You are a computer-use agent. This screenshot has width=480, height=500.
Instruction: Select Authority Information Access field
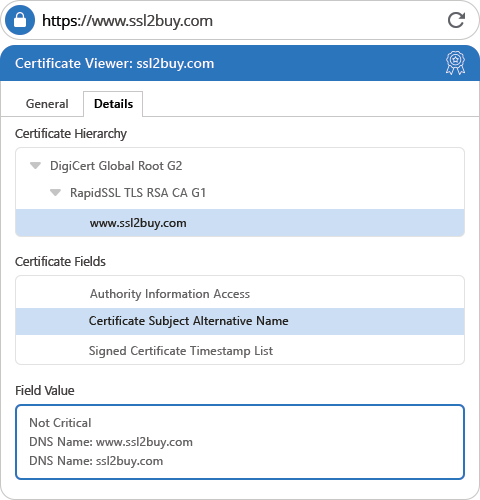pos(240,294)
